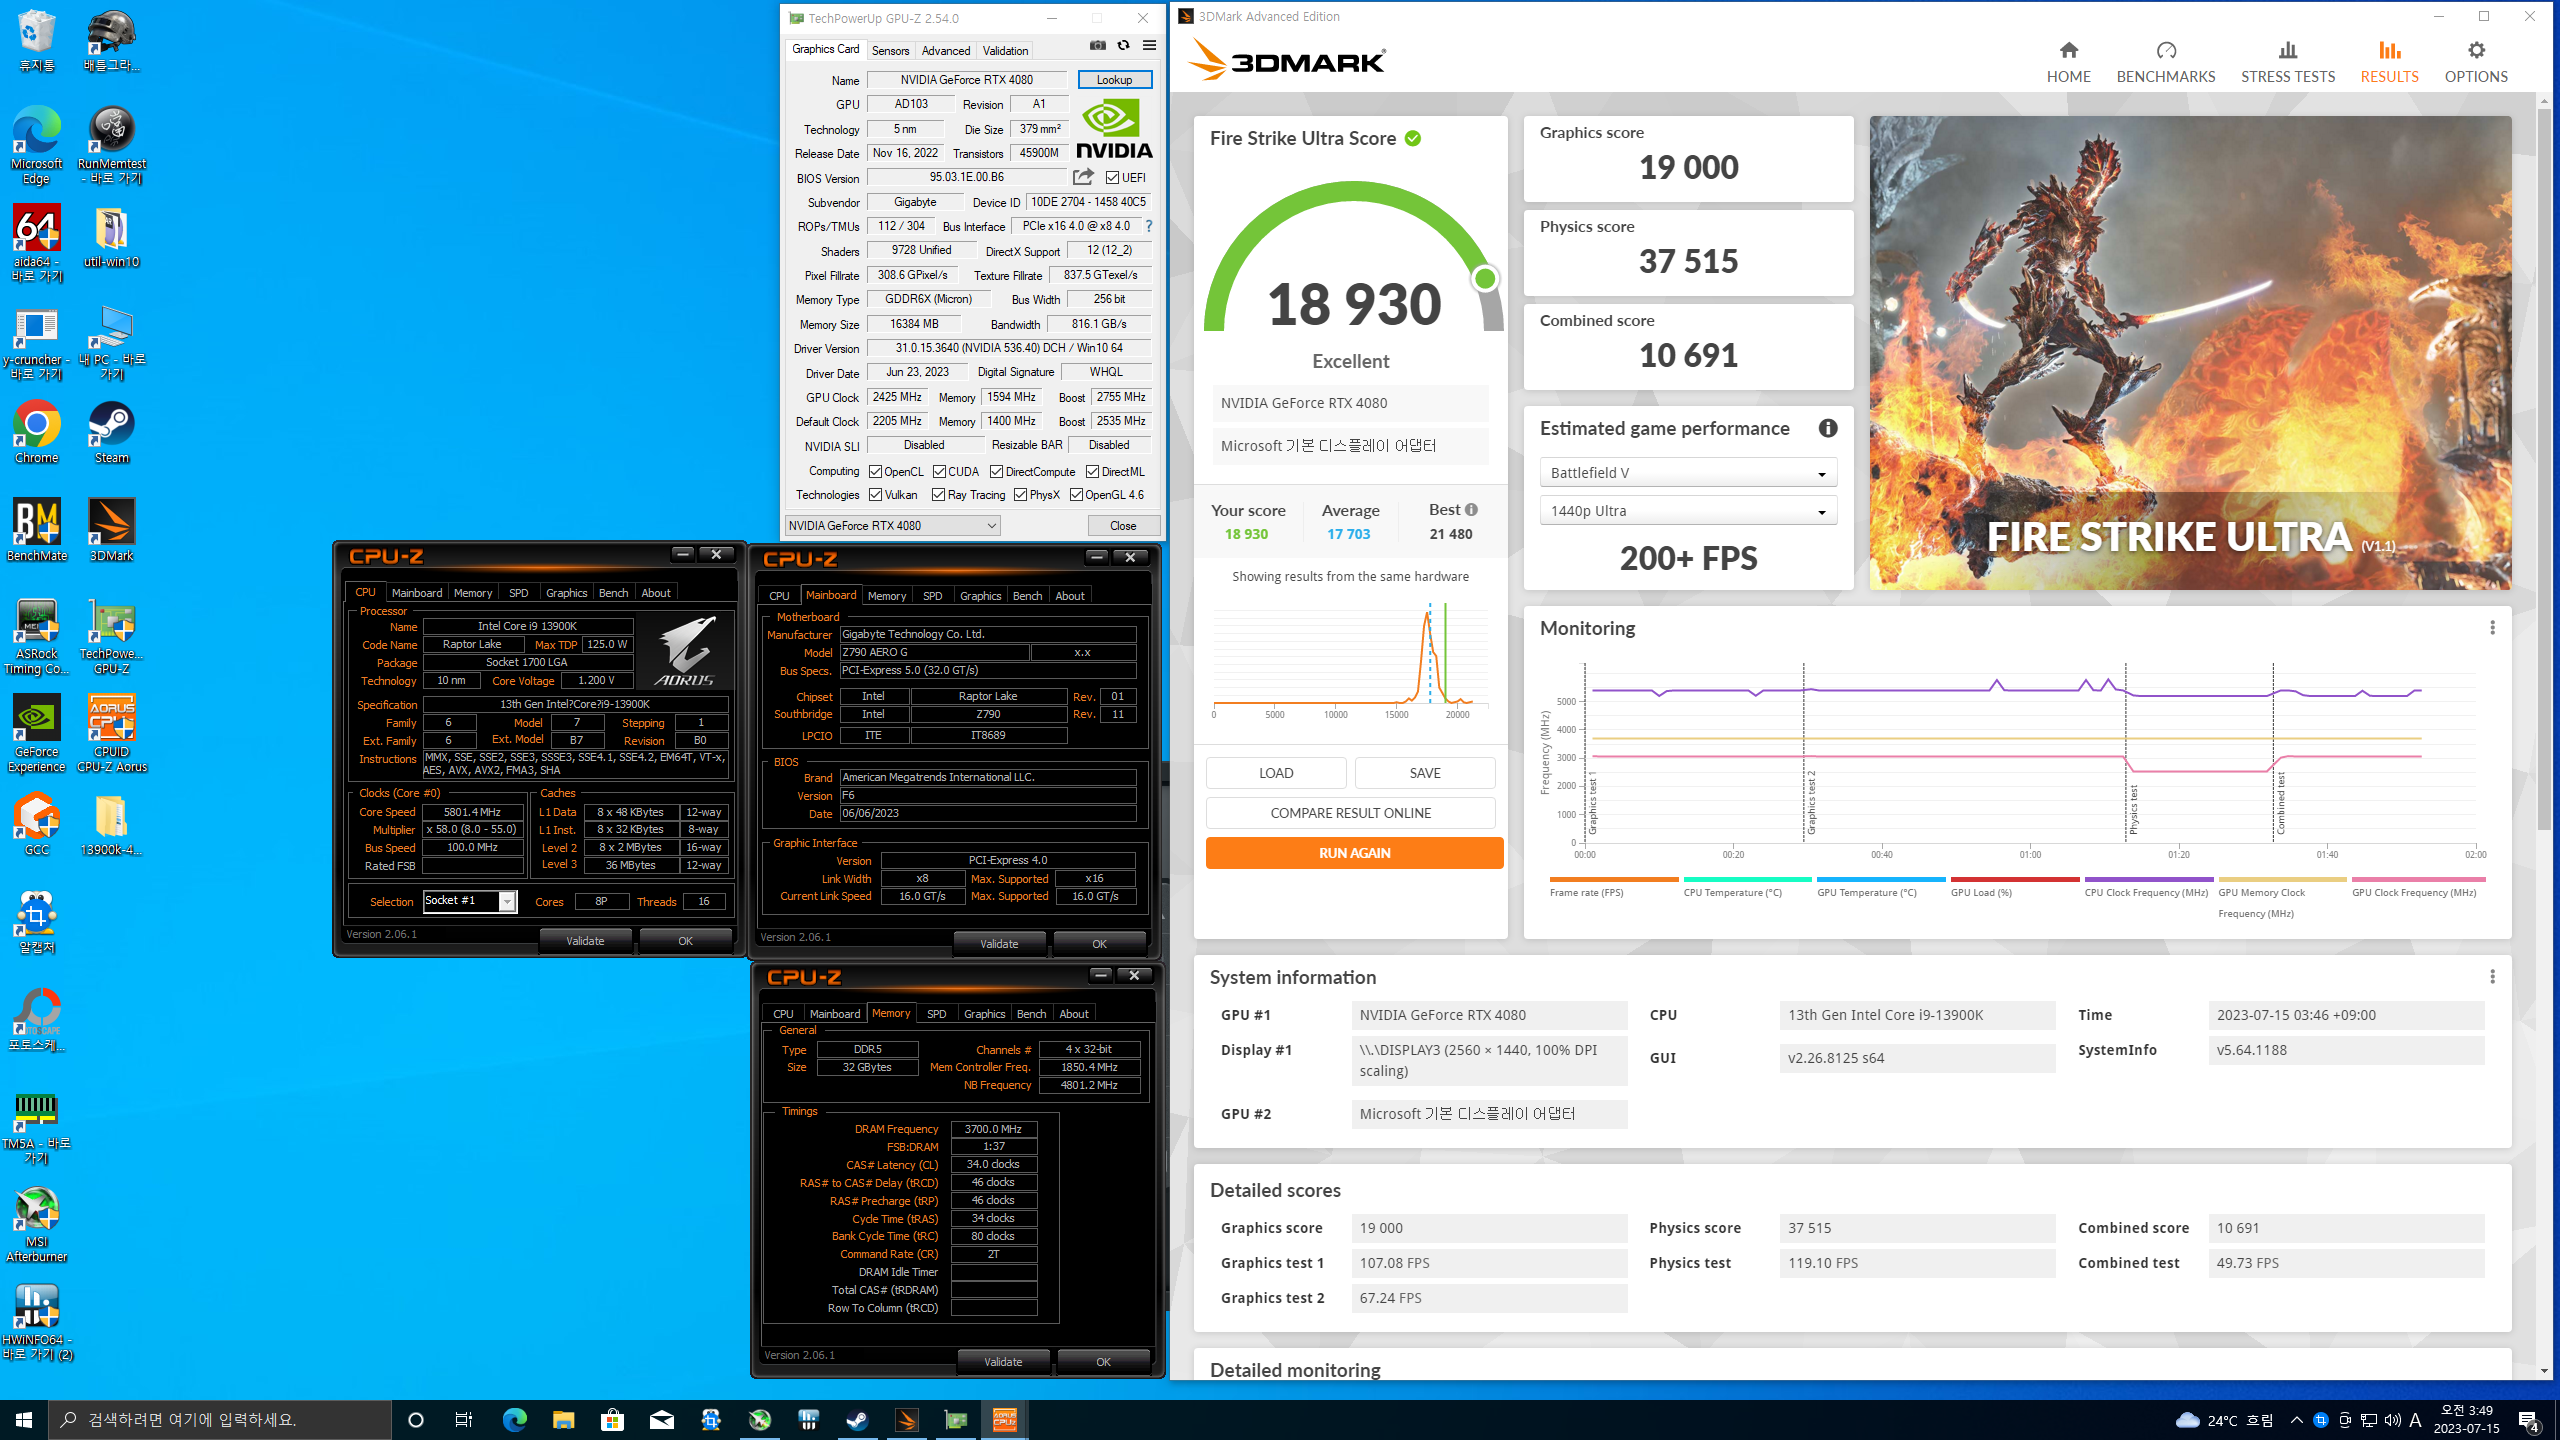Screen dimensions: 2560x1440
Task: Select the 3DMark desktop shortcut
Action: (111, 531)
